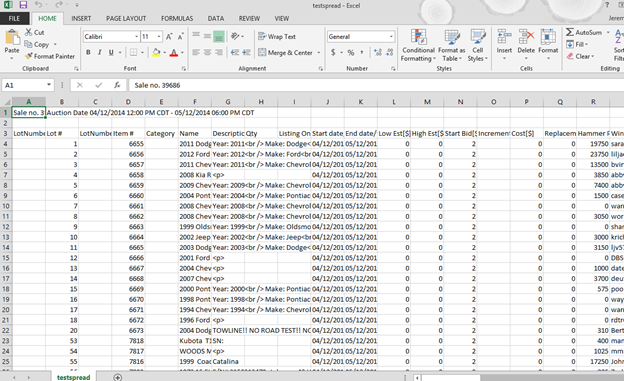
Task: Click the Name Box showing A1
Action: coord(24,85)
